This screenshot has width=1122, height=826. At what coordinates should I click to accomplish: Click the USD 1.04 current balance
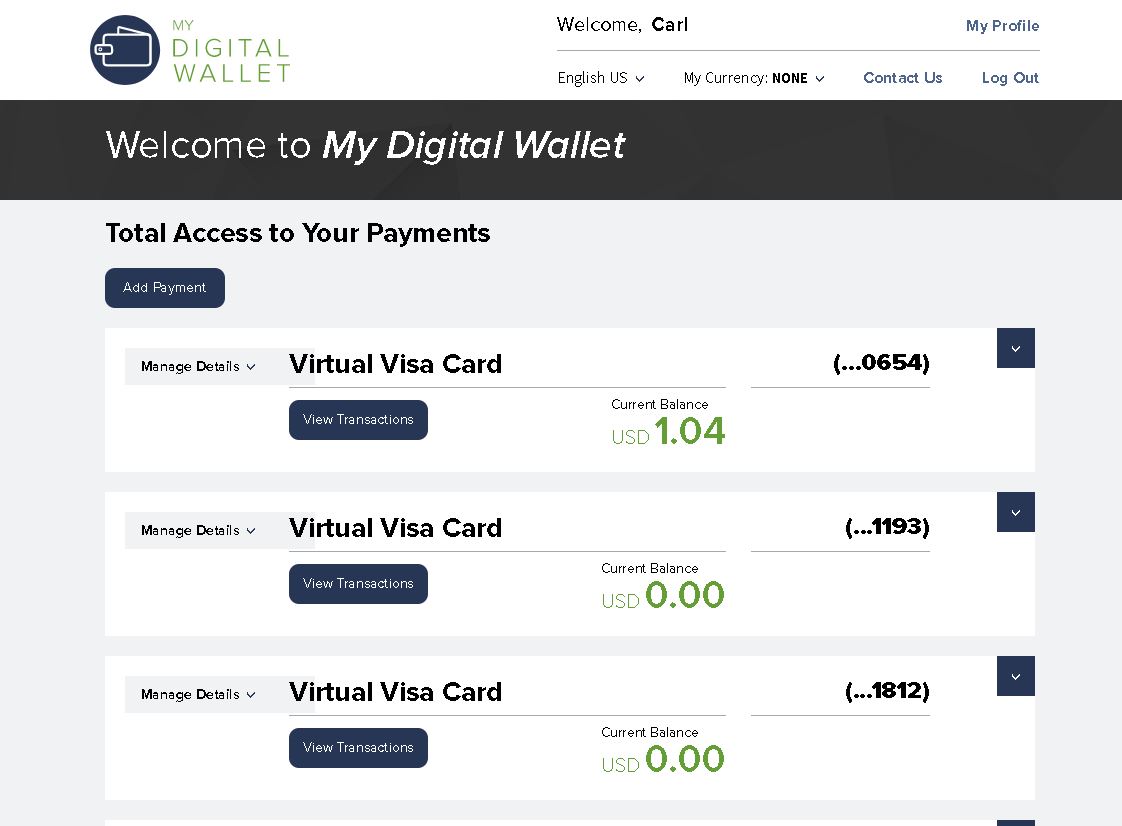tap(669, 432)
